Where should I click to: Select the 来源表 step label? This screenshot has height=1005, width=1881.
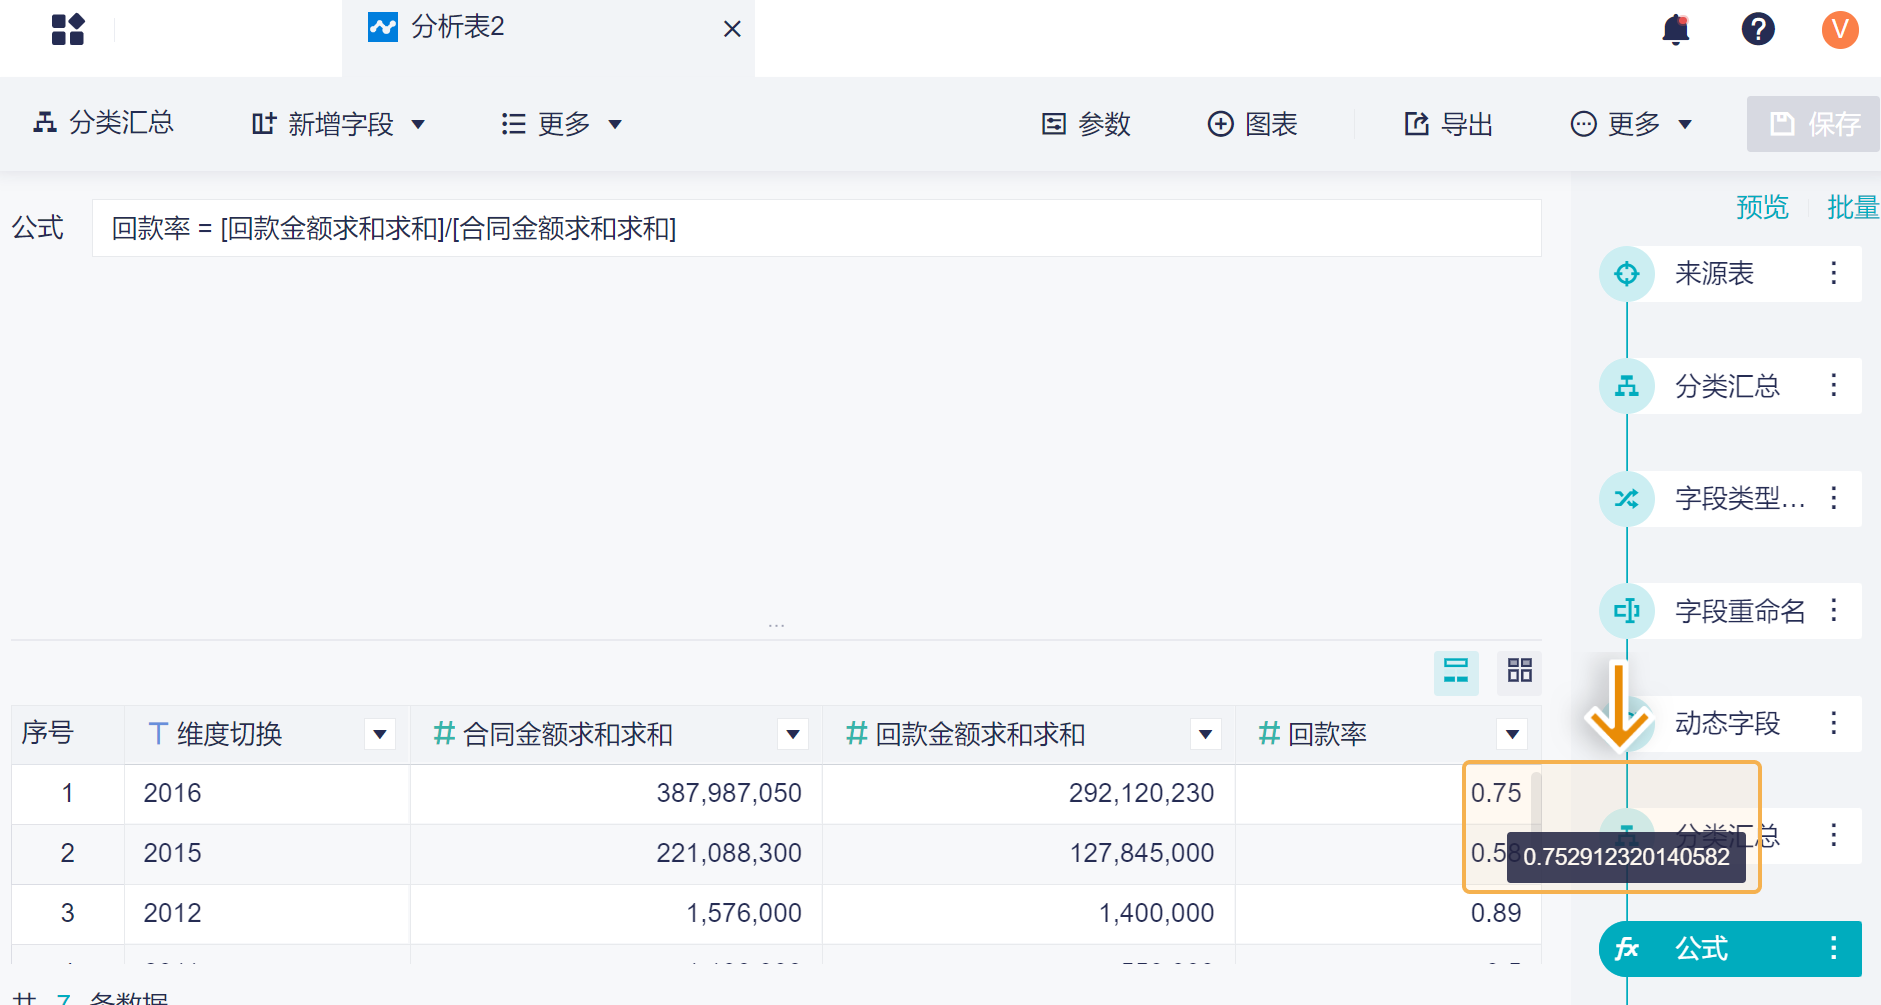click(x=1715, y=274)
